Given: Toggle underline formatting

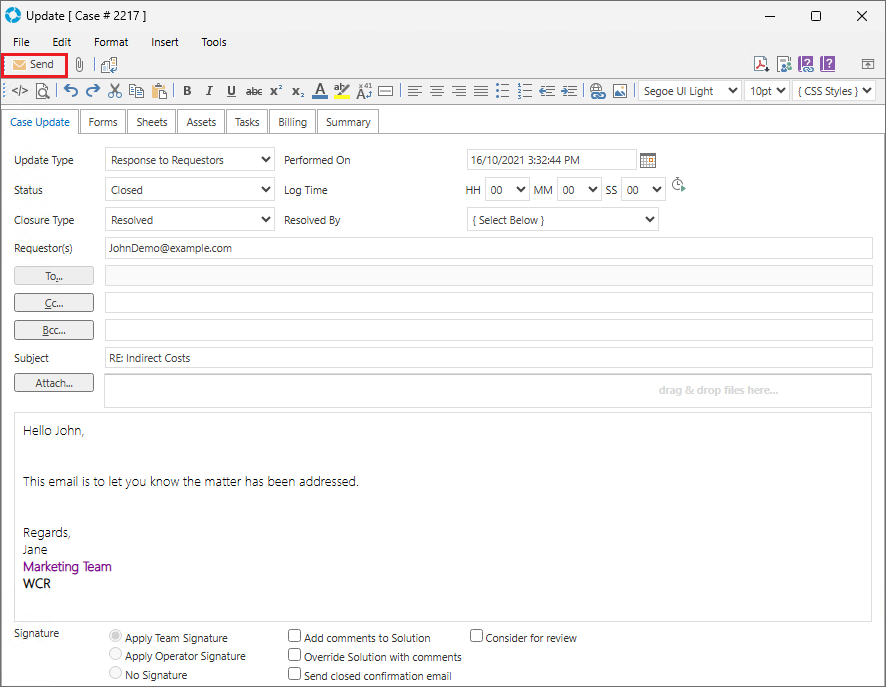Looking at the screenshot, I should point(231,91).
